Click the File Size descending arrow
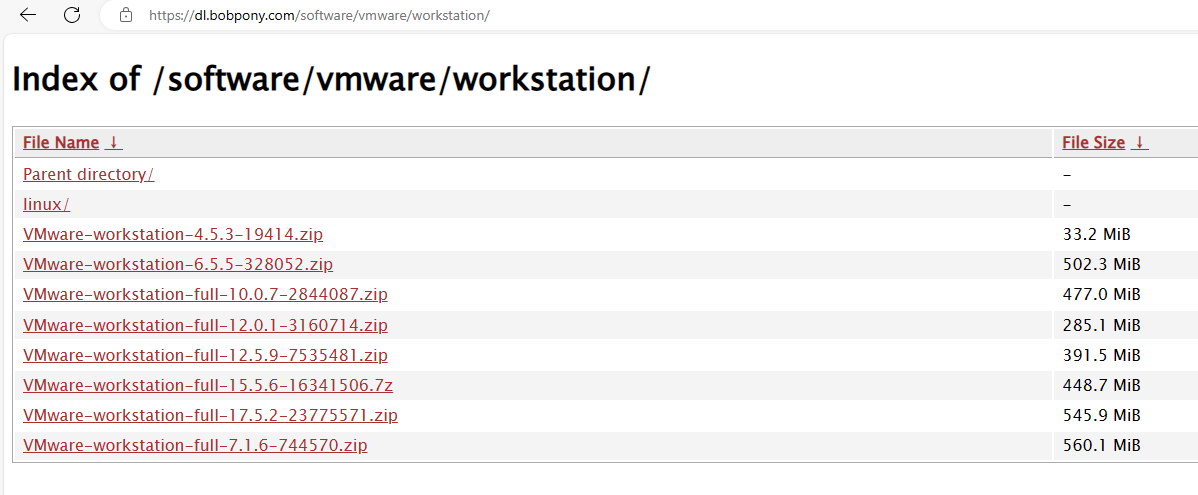The image size is (1198, 495). [x=1139, y=142]
